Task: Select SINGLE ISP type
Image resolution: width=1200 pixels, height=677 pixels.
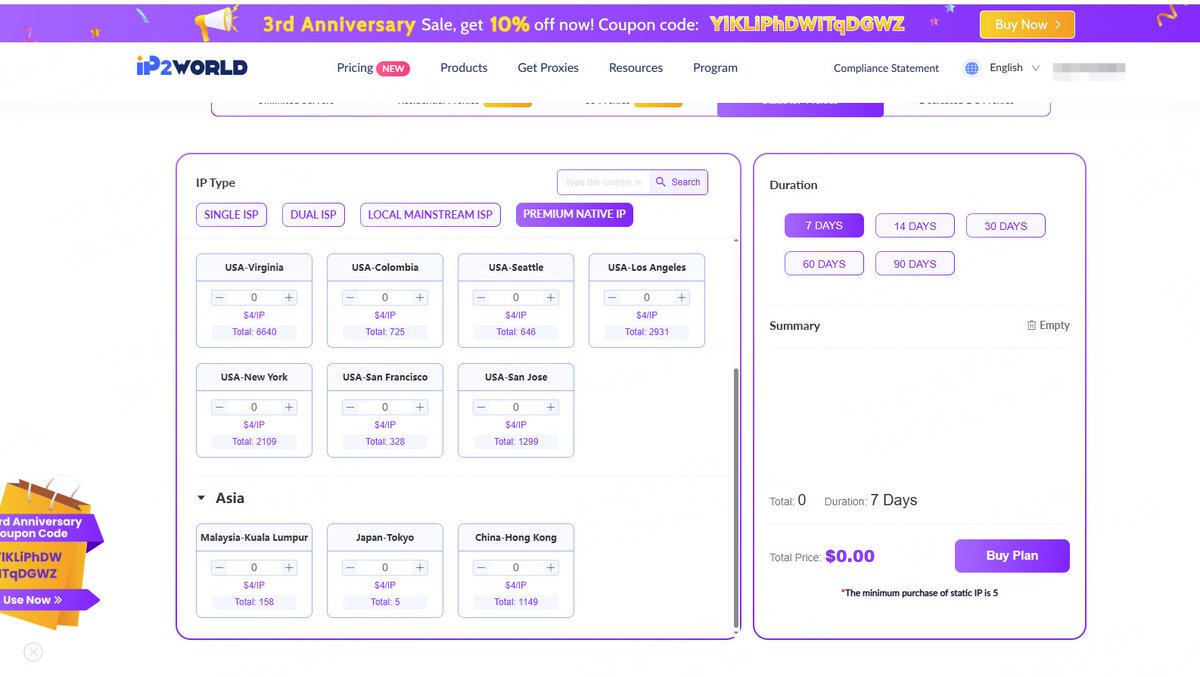Action: (231, 215)
